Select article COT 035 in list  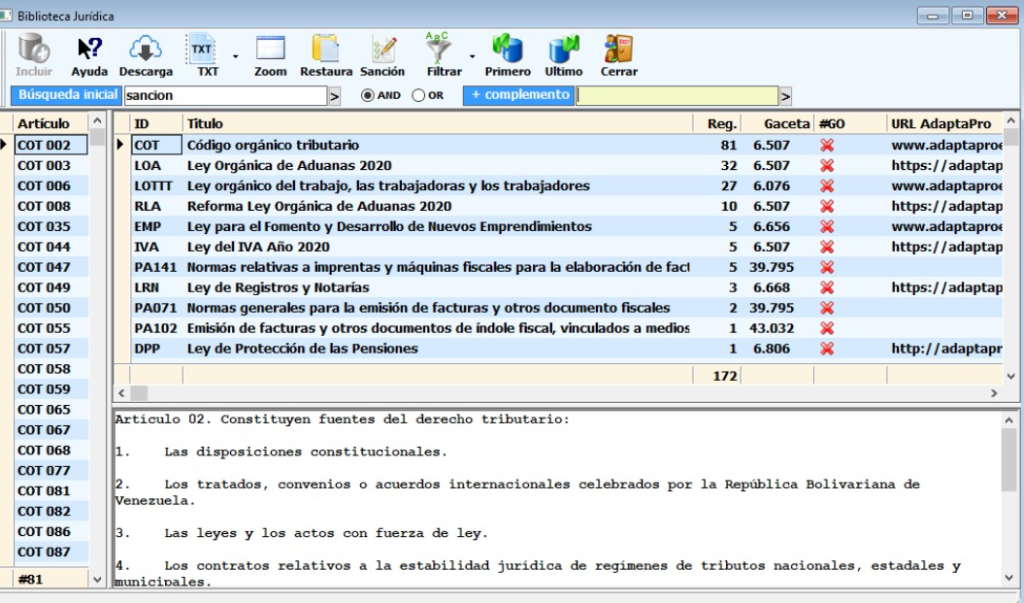44,226
